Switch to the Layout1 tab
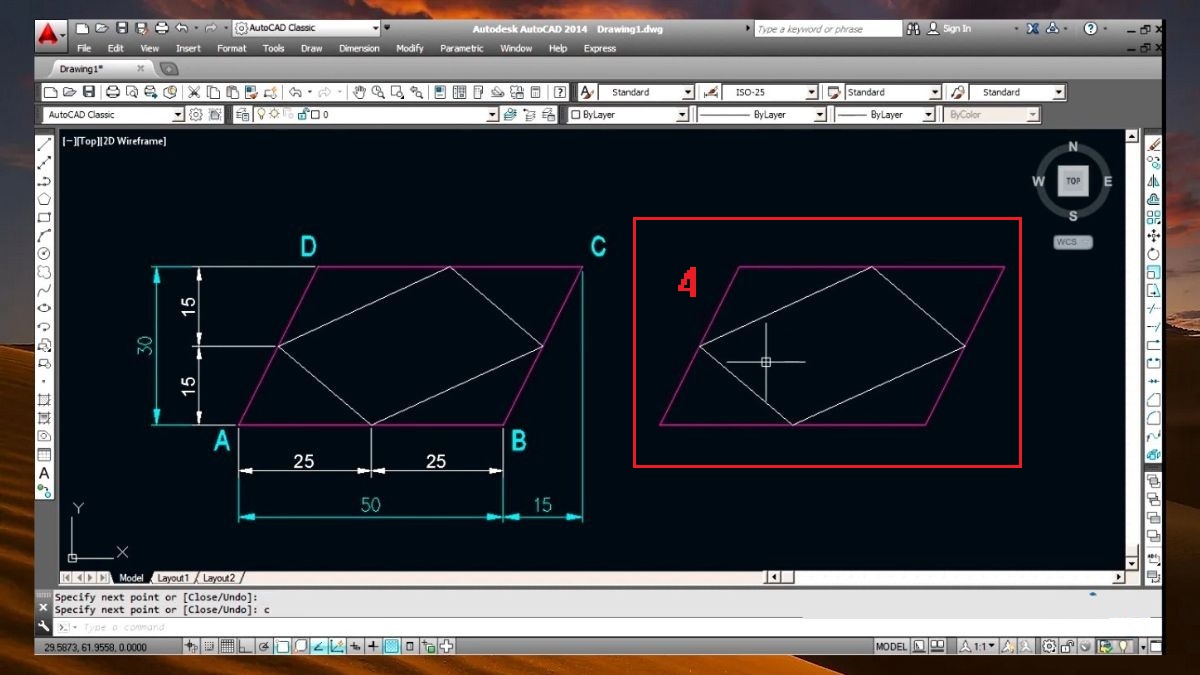Screen dimensions: 1200x675 (x=173, y=578)
